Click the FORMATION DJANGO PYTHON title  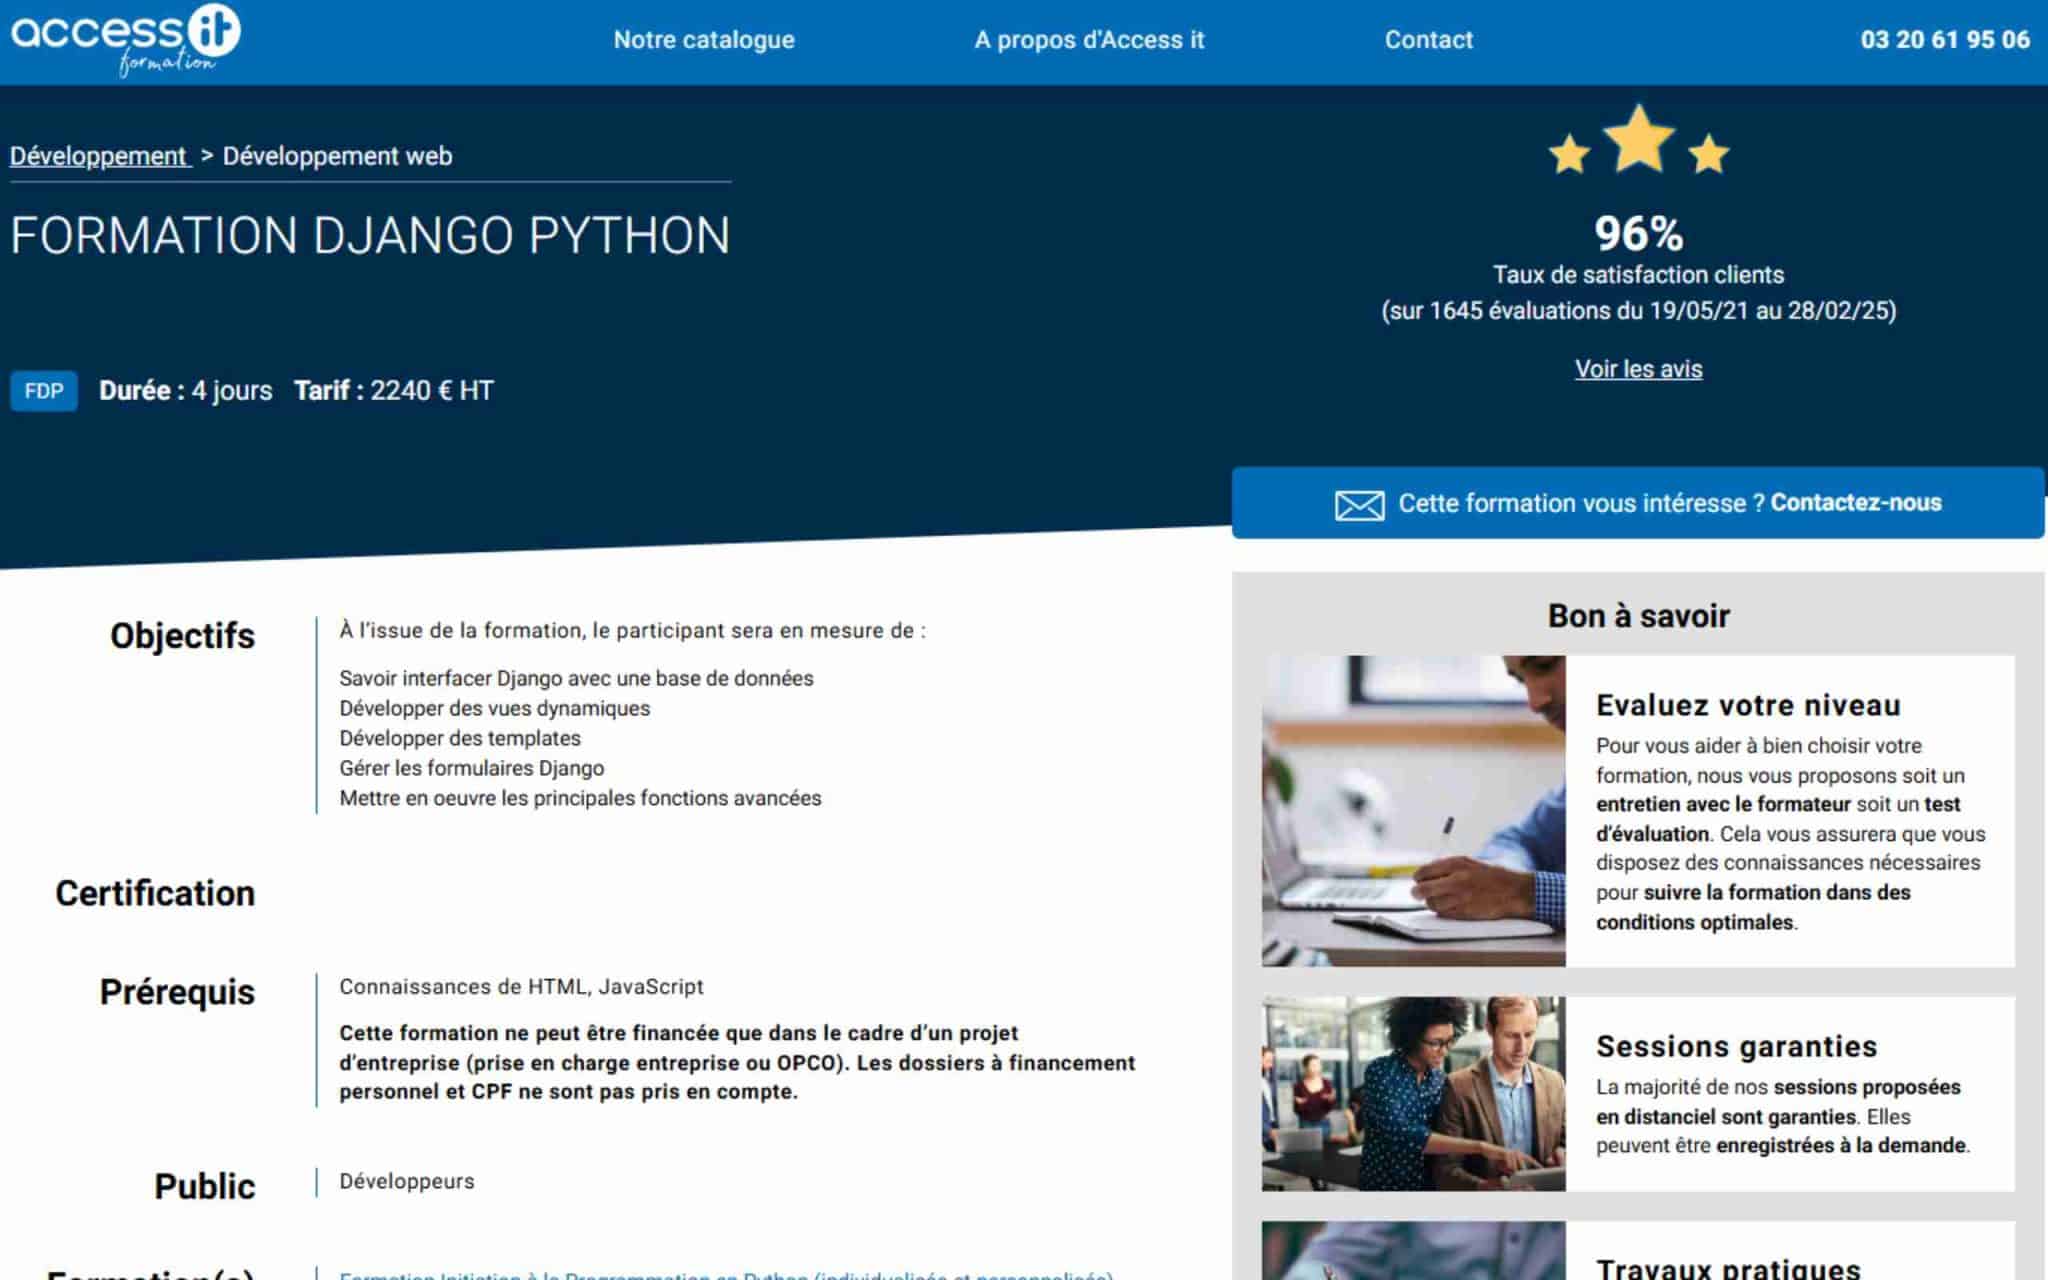pyautogui.click(x=370, y=236)
